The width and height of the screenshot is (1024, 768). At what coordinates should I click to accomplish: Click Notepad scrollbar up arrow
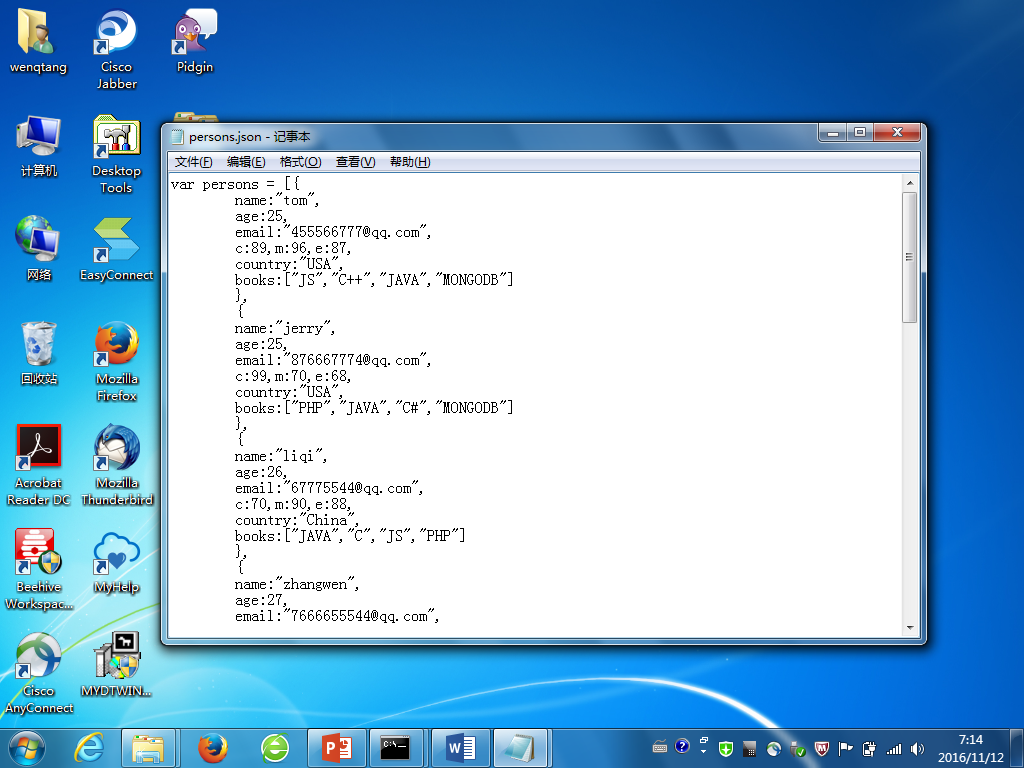(909, 183)
